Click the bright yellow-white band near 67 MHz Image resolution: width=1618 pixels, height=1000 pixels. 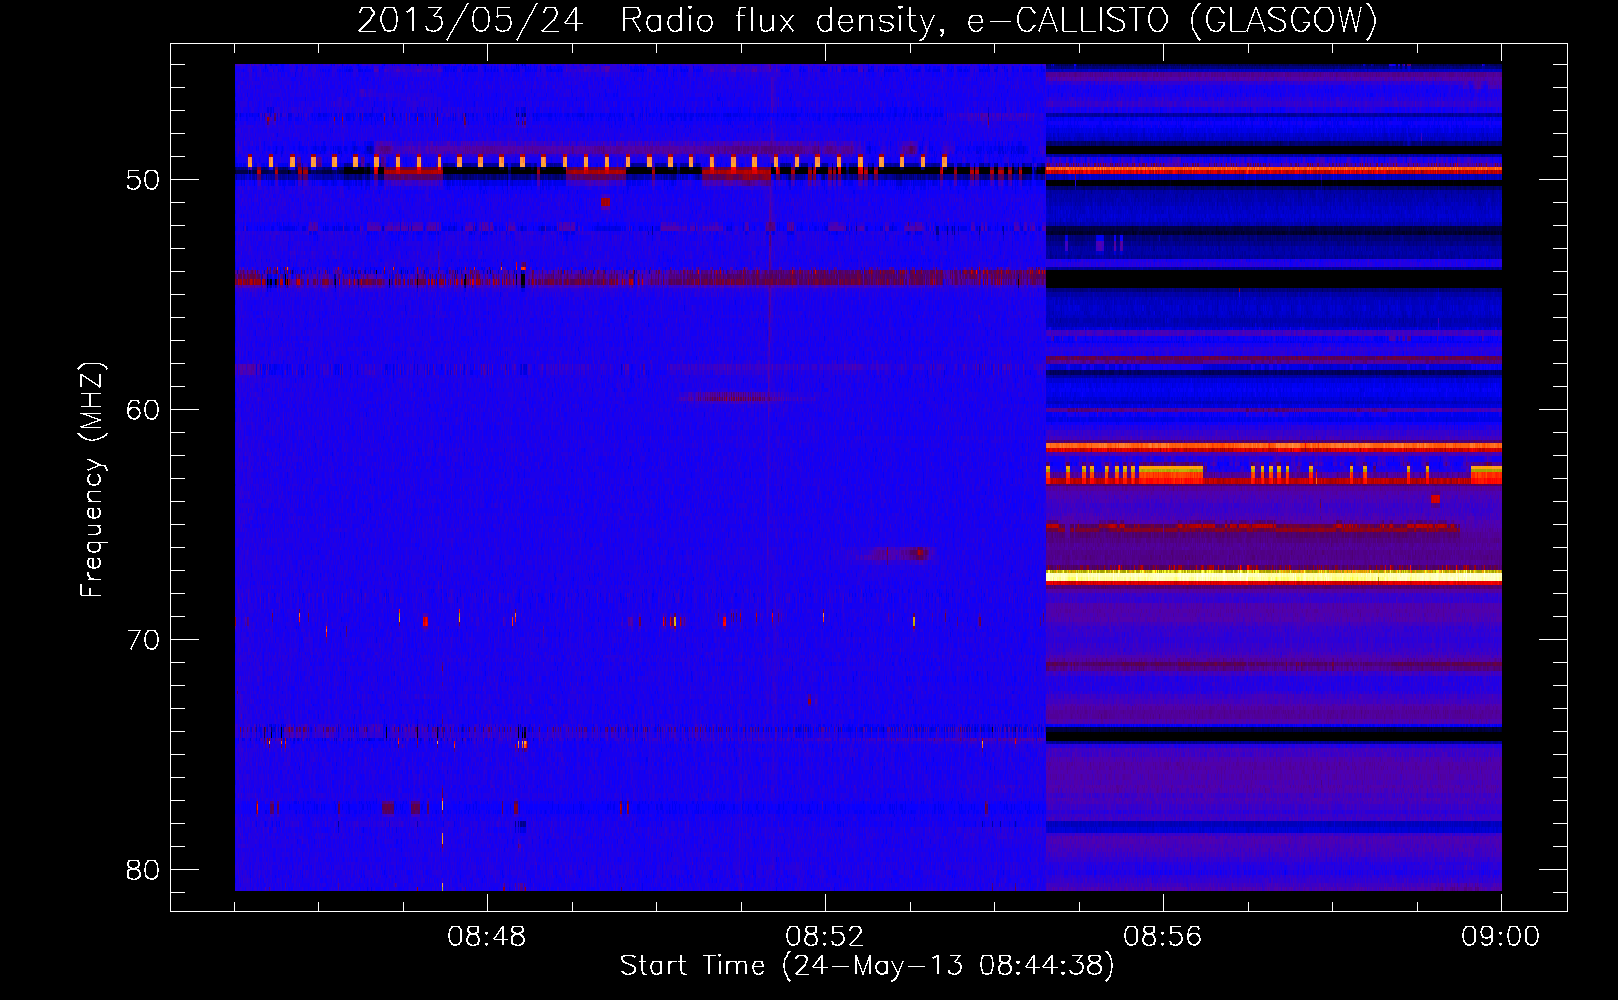[1274, 576]
